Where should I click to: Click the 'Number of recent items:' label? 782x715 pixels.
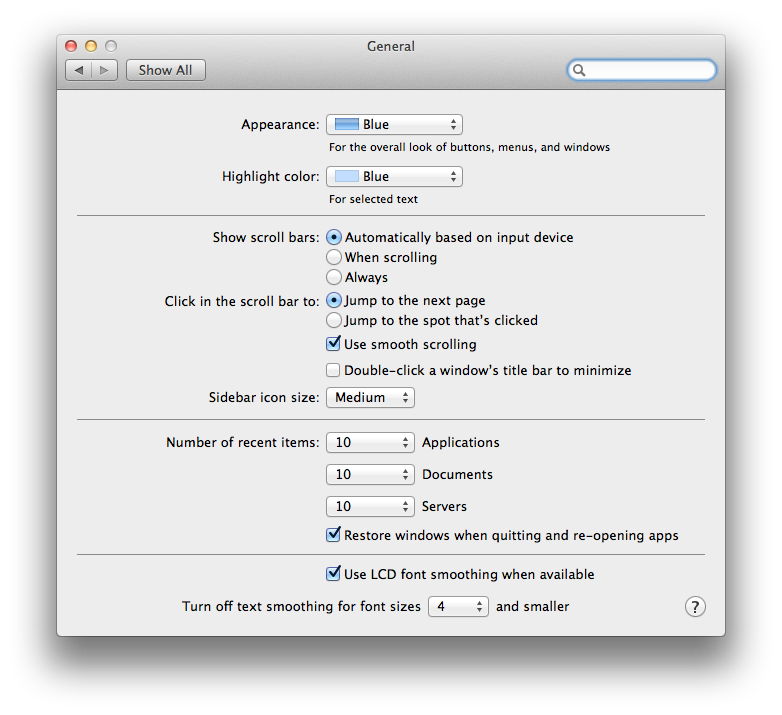pyautogui.click(x=242, y=443)
